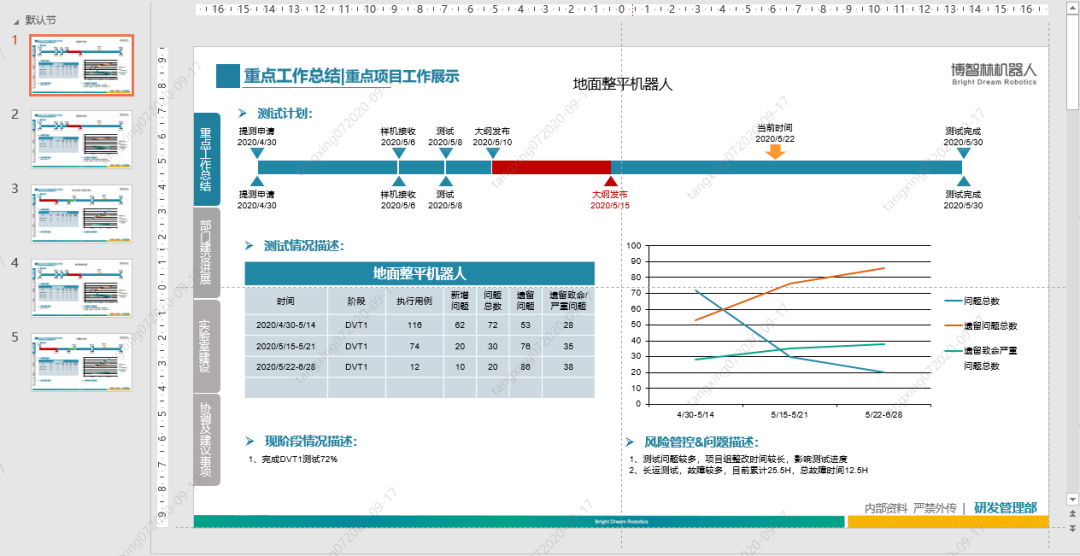Click the chart legend entry 遗留问题总数
Screen dimensions: 1080x556
click(x=981, y=325)
